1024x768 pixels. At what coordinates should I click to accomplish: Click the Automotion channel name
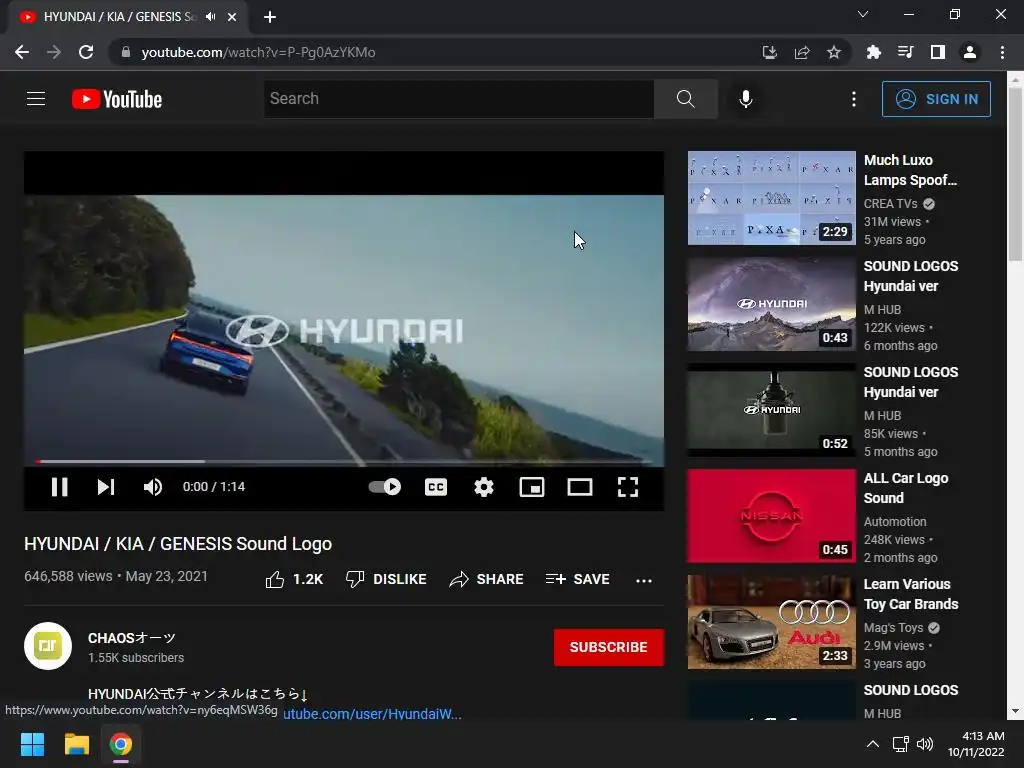895,522
